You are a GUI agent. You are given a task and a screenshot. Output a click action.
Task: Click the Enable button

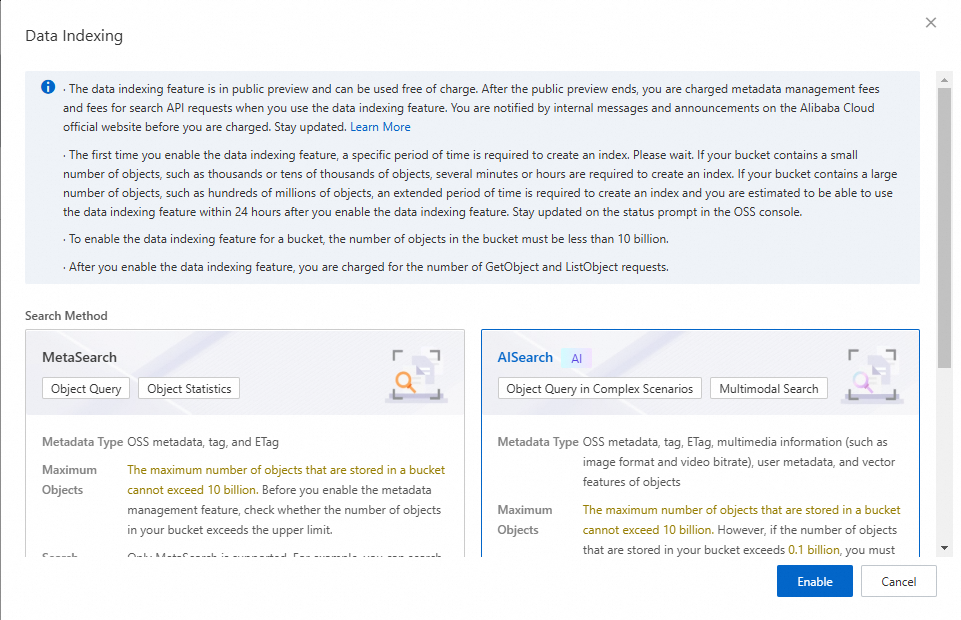pyautogui.click(x=815, y=581)
